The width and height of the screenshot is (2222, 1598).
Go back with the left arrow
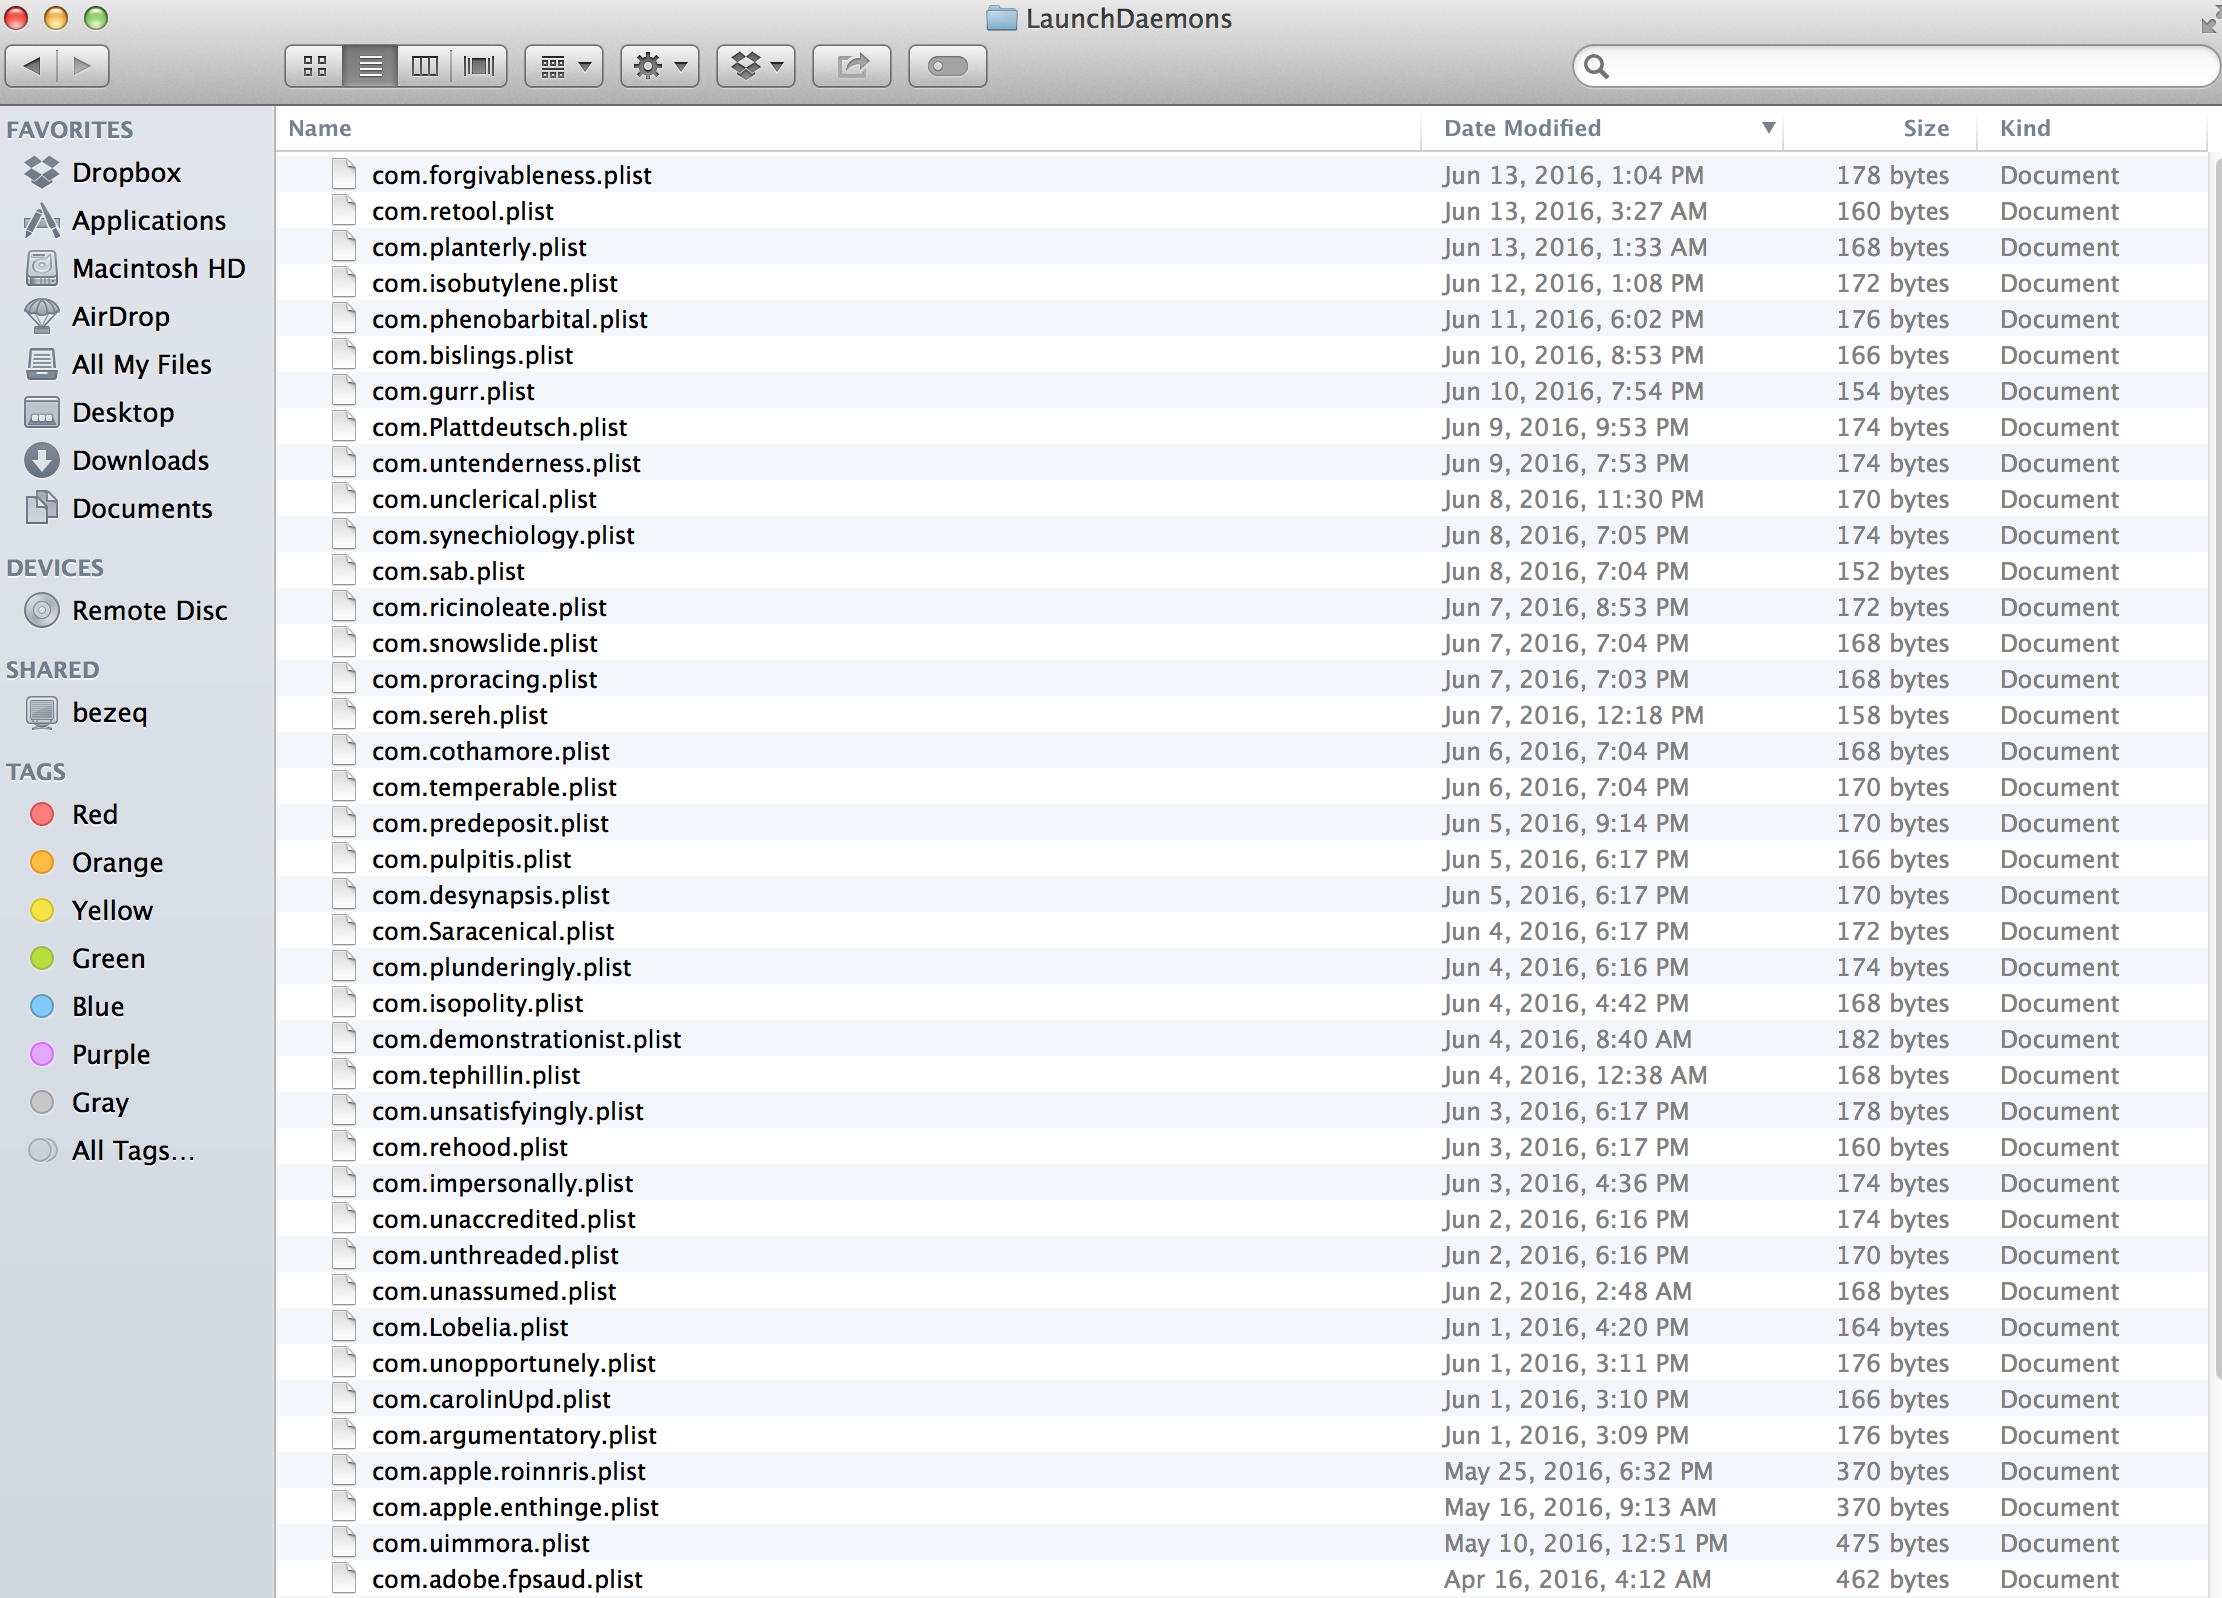coord(32,66)
